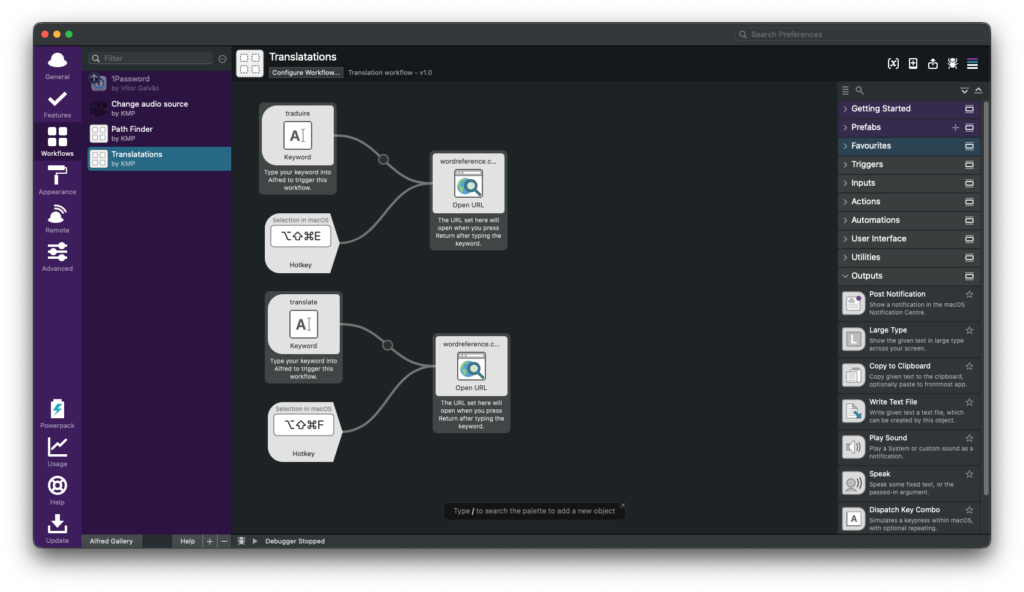Favourite the Dispatch Key Combo star
This screenshot has height=592, width=1024.
point(970,510)
